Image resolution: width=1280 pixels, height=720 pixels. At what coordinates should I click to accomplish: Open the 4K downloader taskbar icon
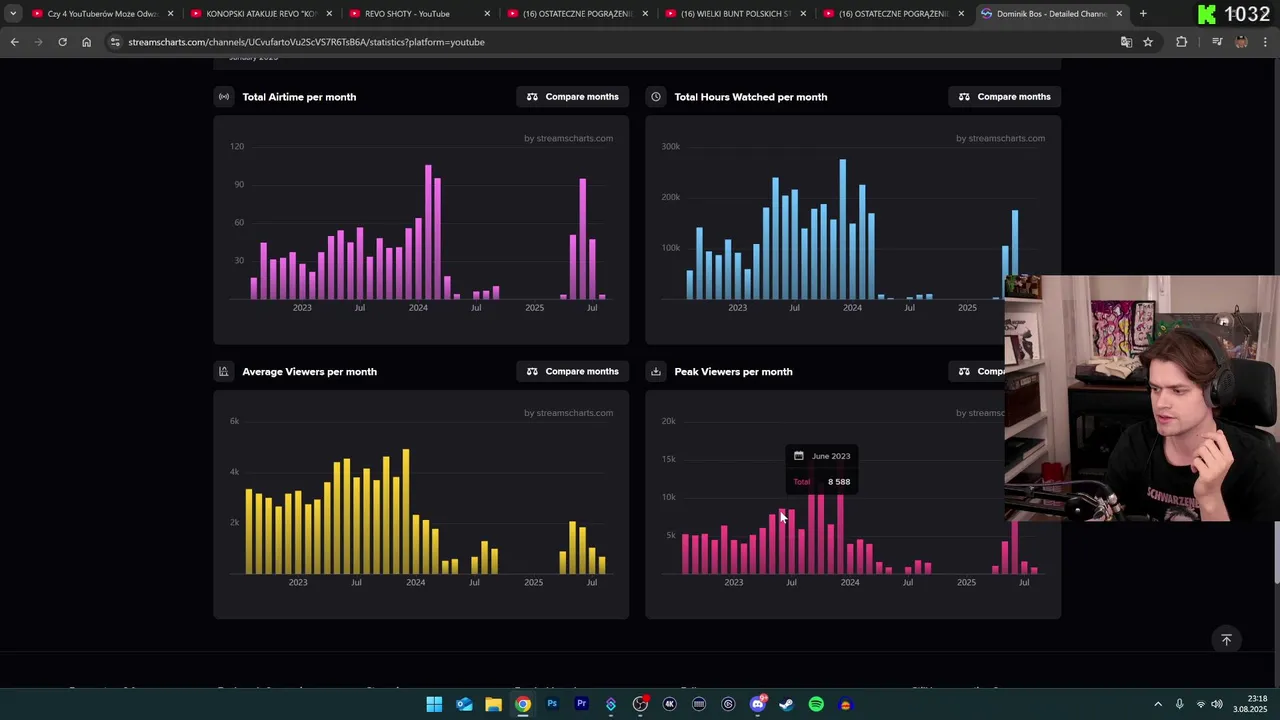point(669,705)
